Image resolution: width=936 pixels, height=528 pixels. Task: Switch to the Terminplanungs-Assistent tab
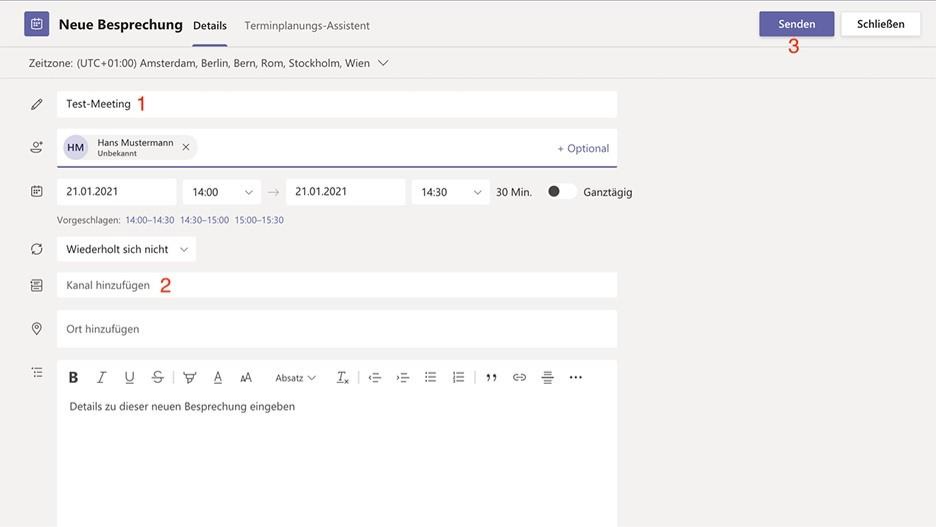307,26
